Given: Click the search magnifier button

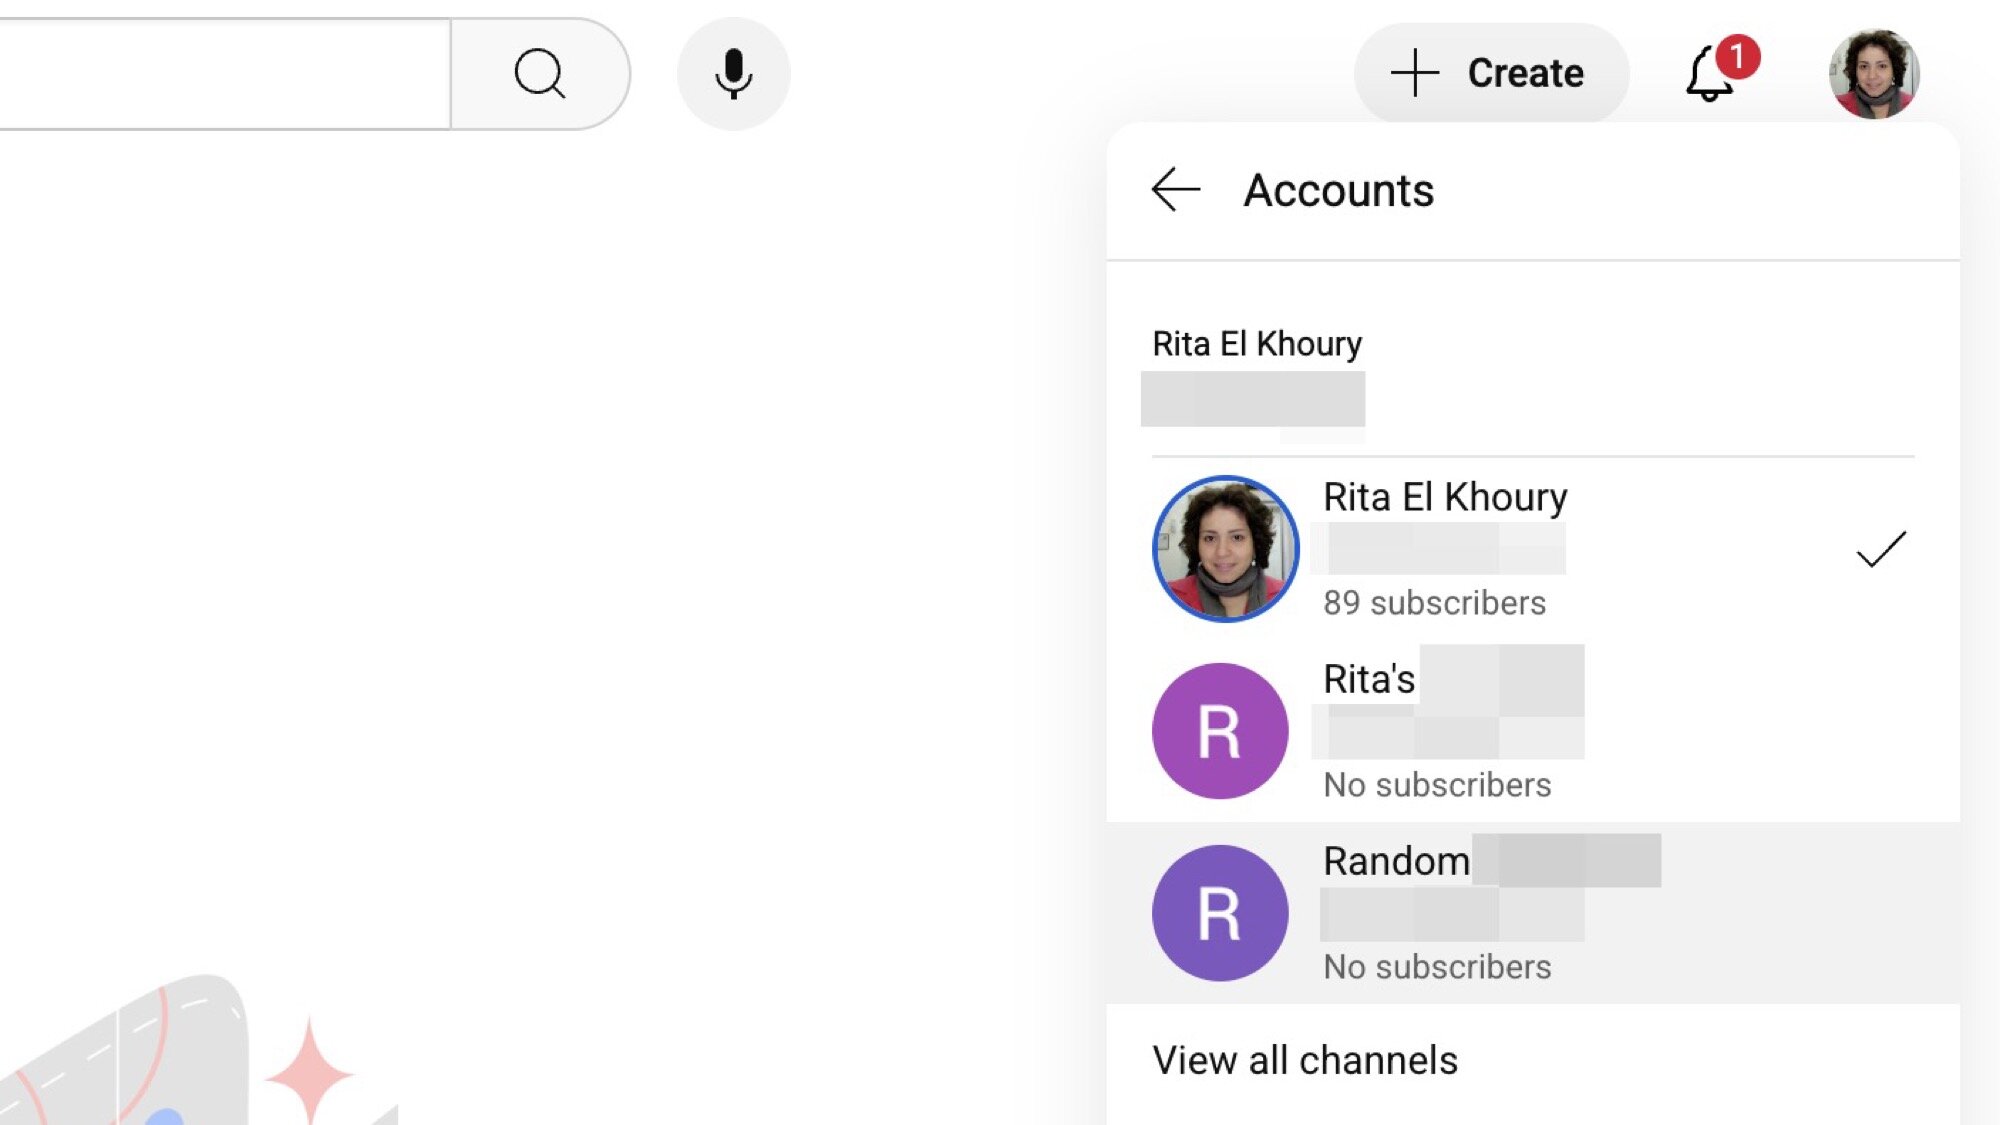Looking at the screenshot, I should pos(540,74).
